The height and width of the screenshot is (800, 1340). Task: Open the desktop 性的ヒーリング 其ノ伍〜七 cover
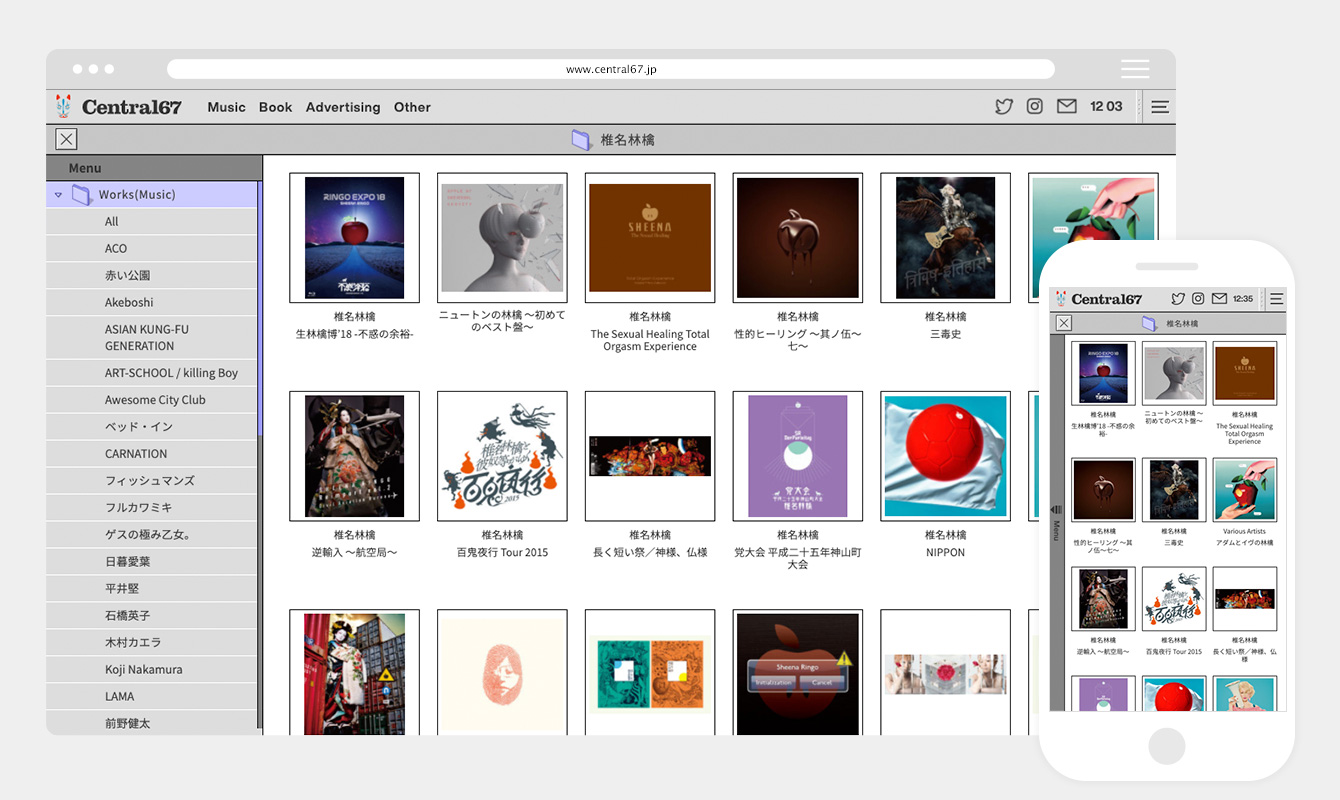pyautogui.click(x=798, y=238)
